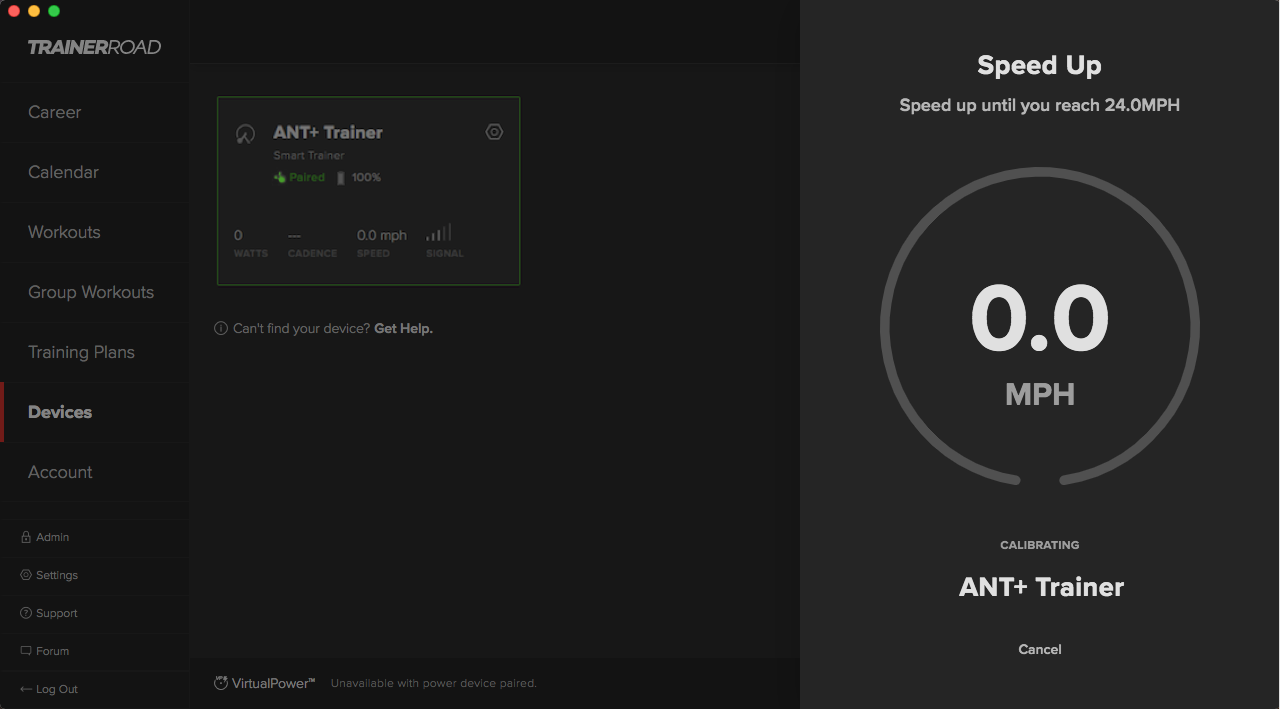1280x709 pixels.
Task: Open Settings in the sidebar
Action: click(x=57, y=575)
